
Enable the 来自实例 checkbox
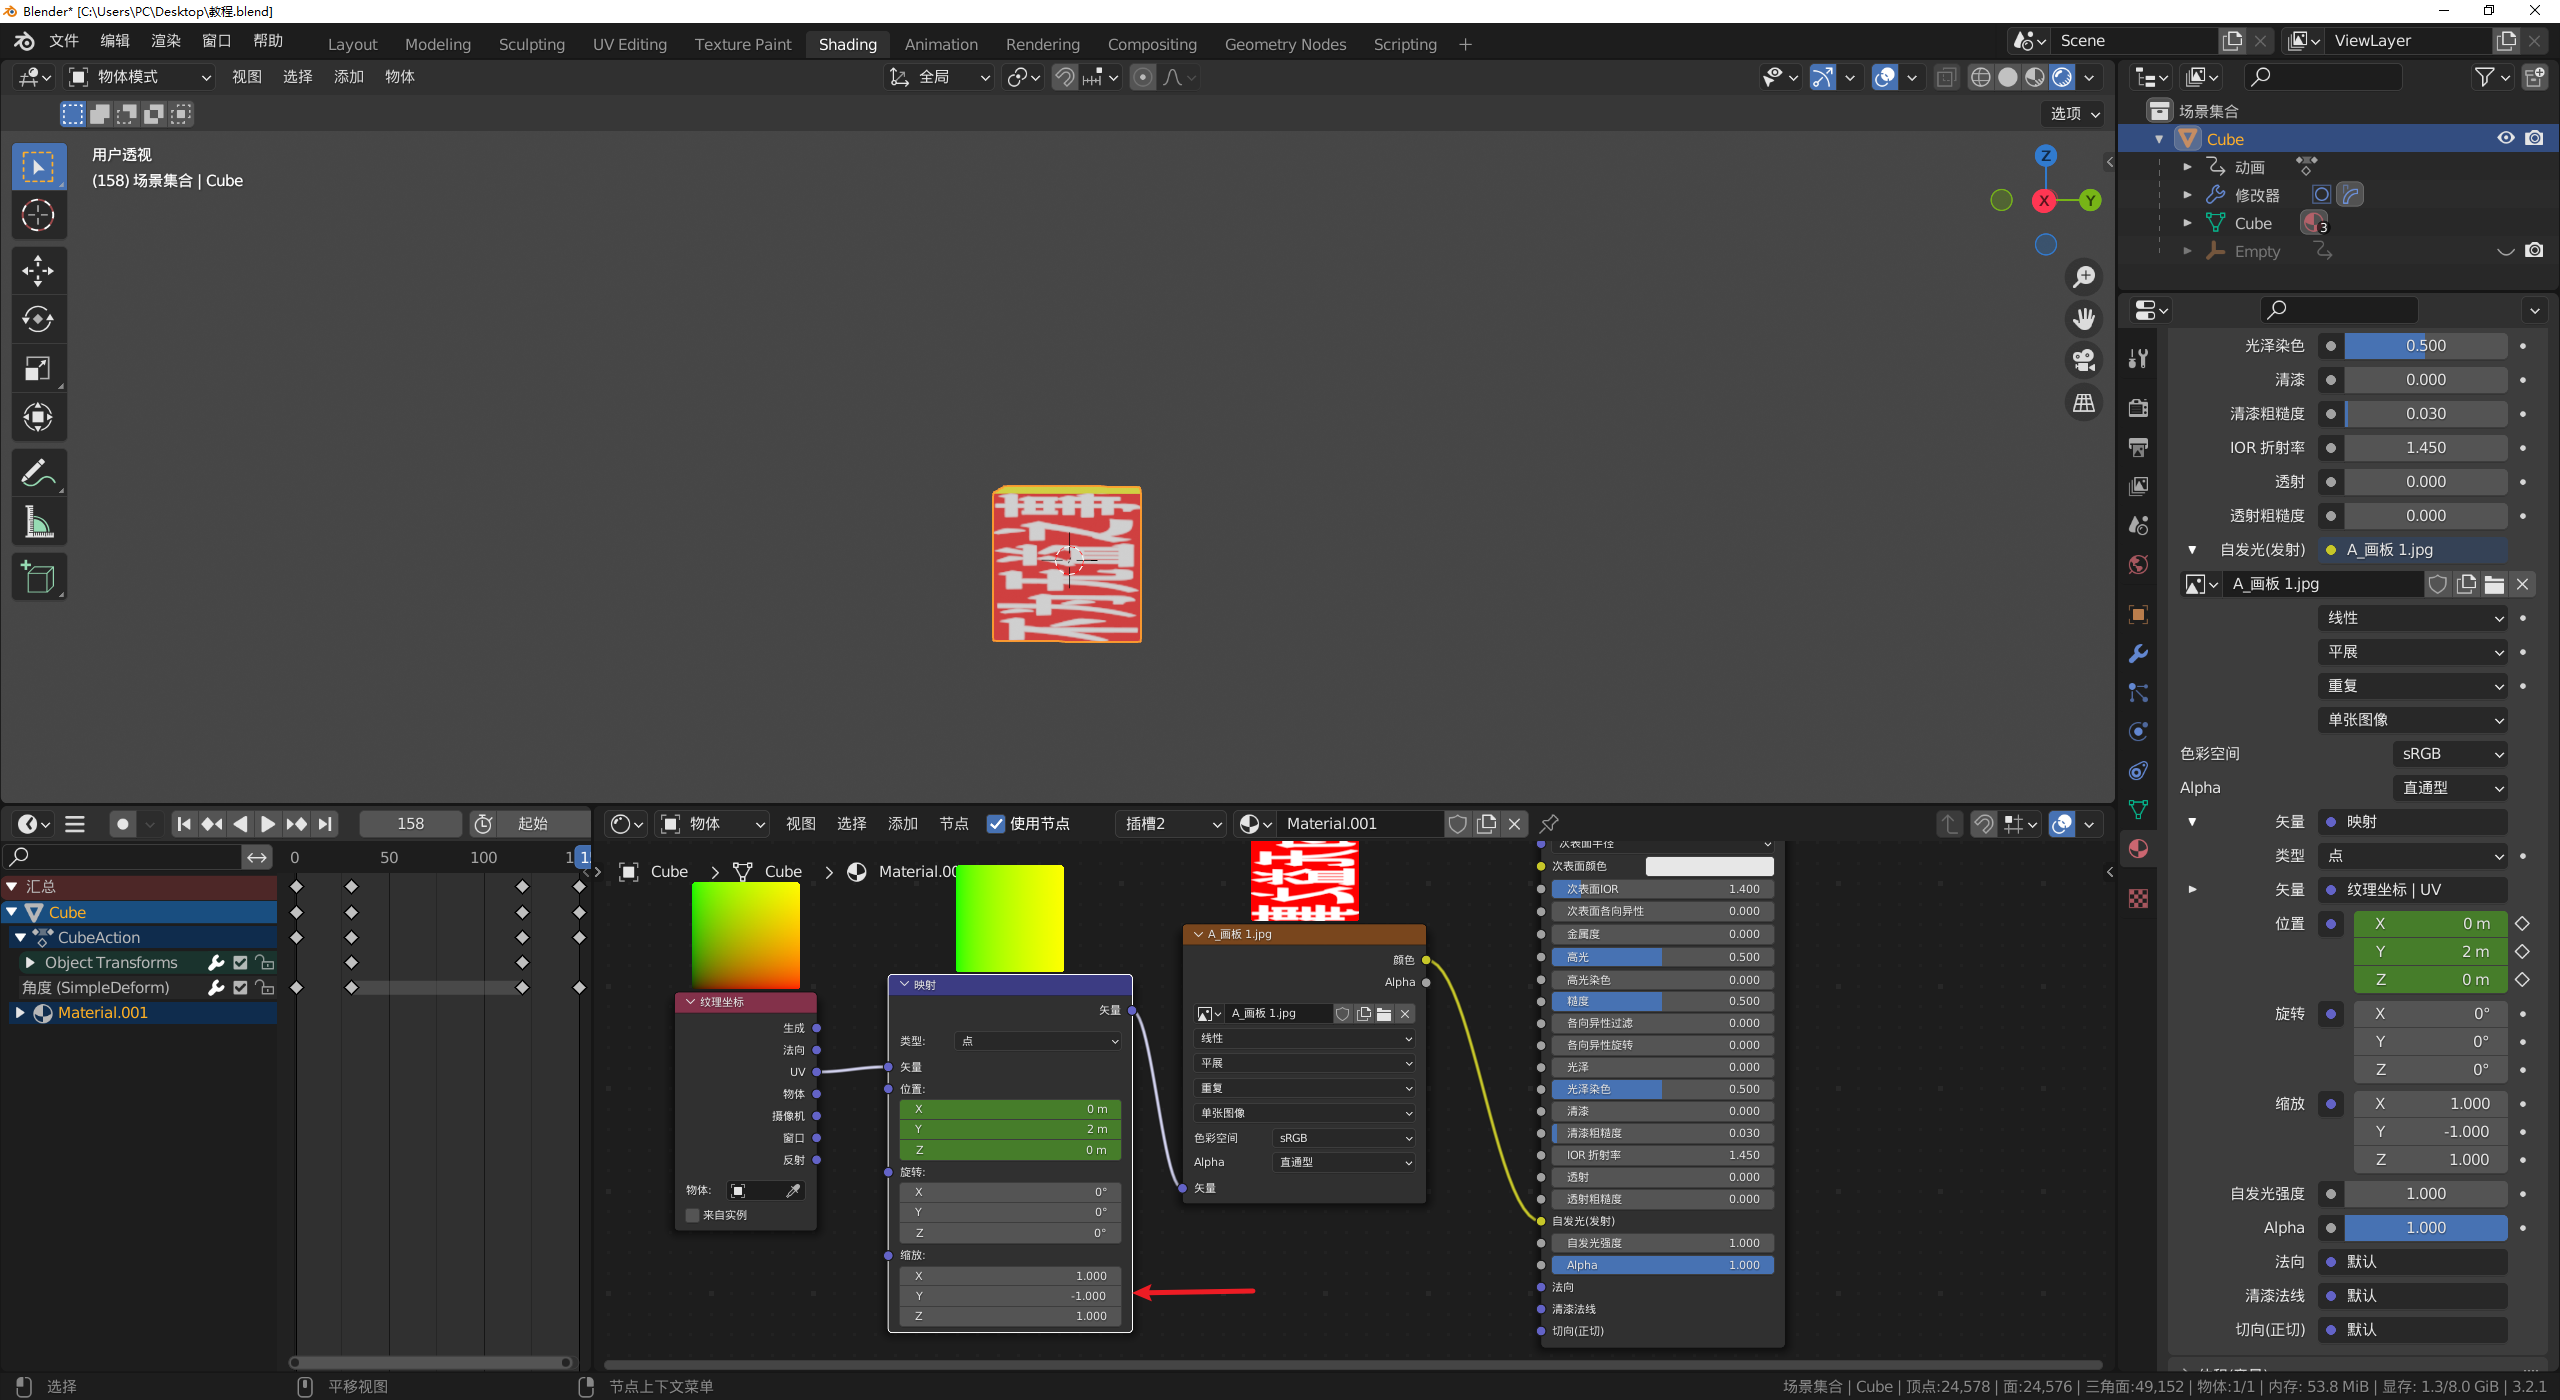click(692, 1215)
